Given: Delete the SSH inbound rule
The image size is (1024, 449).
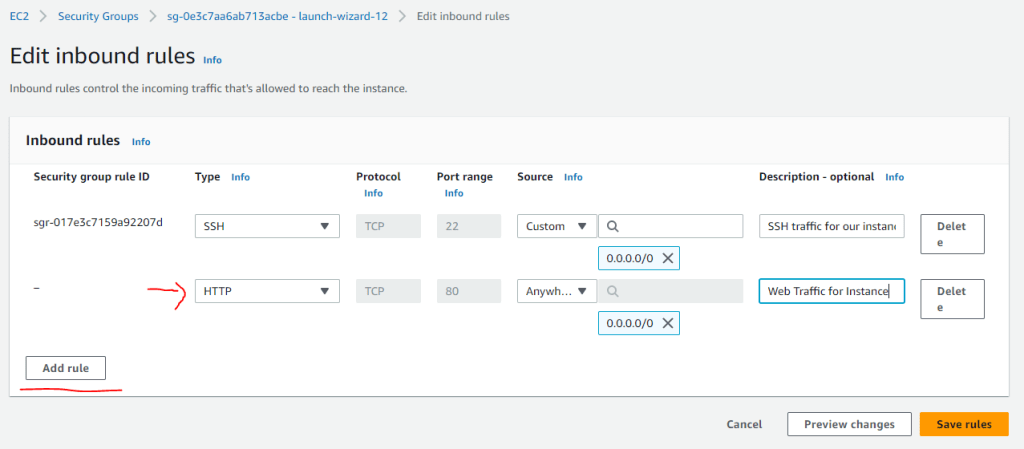Looking at the screenshot, I should click(x=952, y=234).
